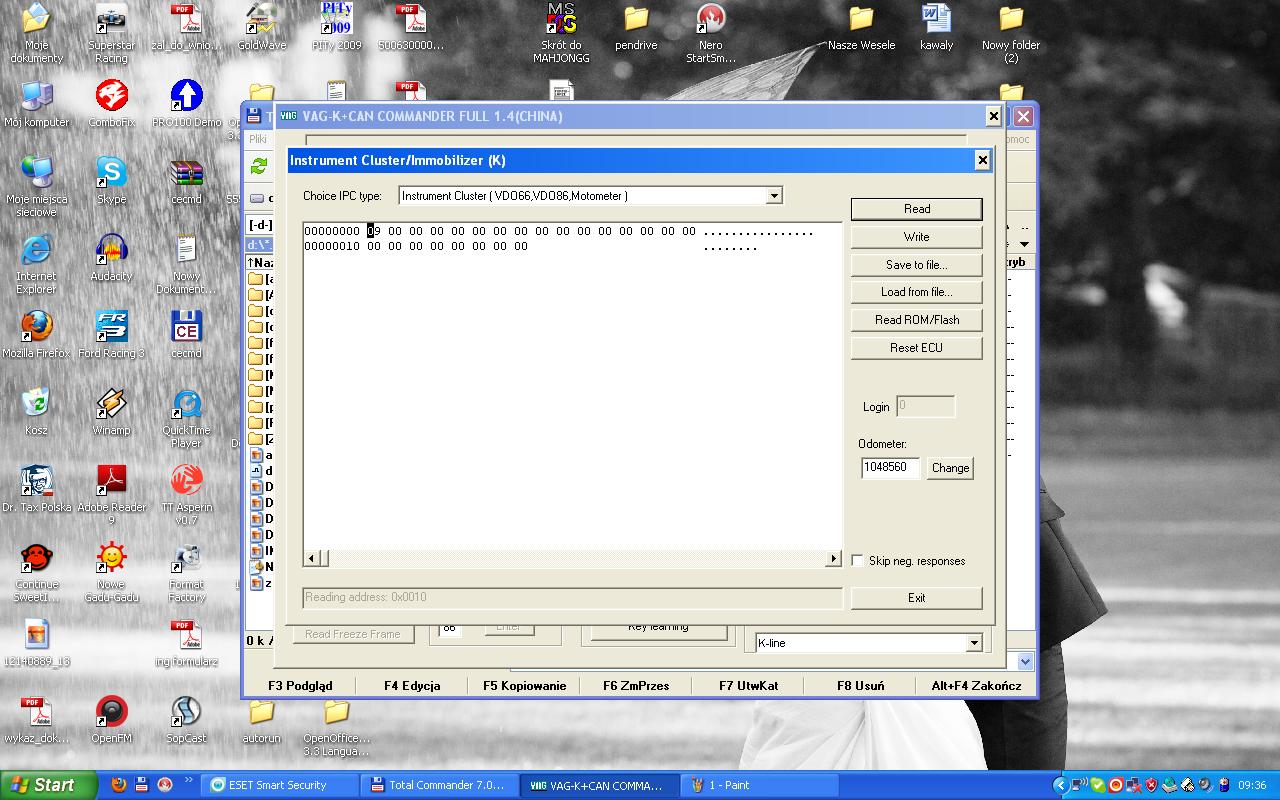The width and height of the screenshot is (1280, 800).
Task: Click hex view scroll-left arrow
Action: 311,559
